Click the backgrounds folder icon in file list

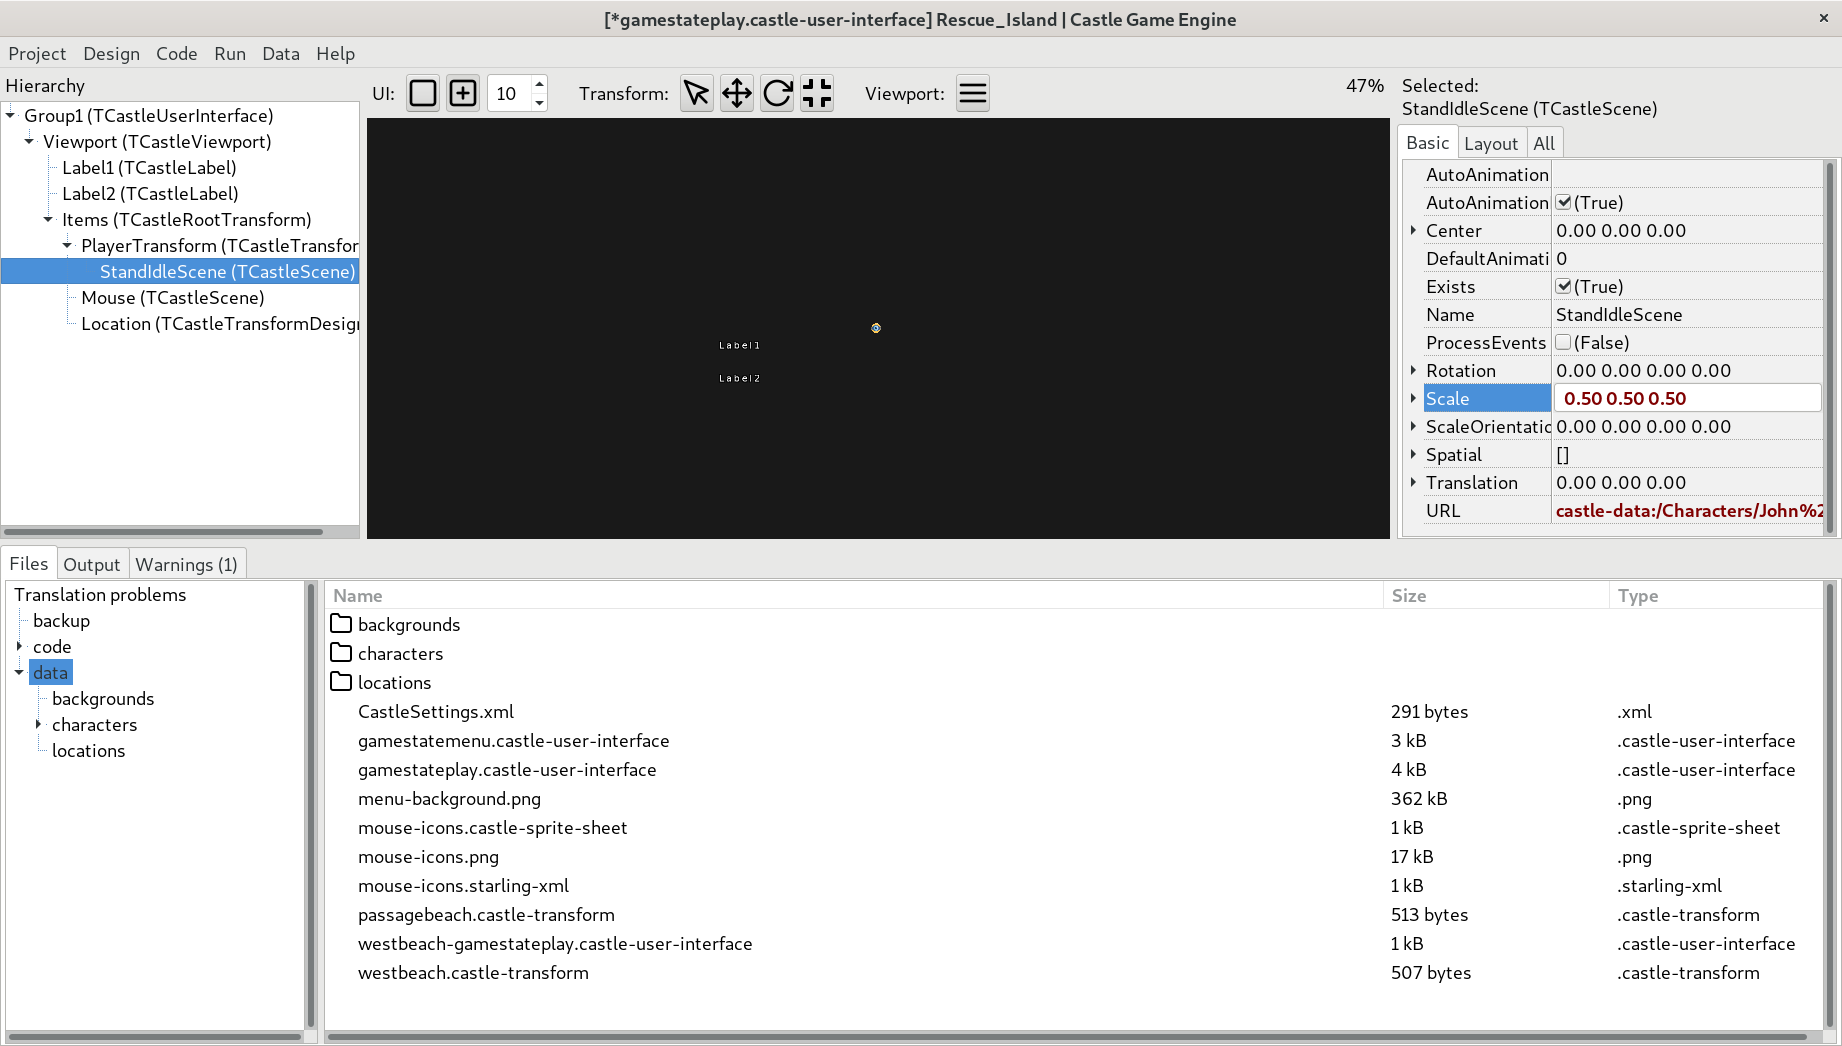click(x=341, y=624)
